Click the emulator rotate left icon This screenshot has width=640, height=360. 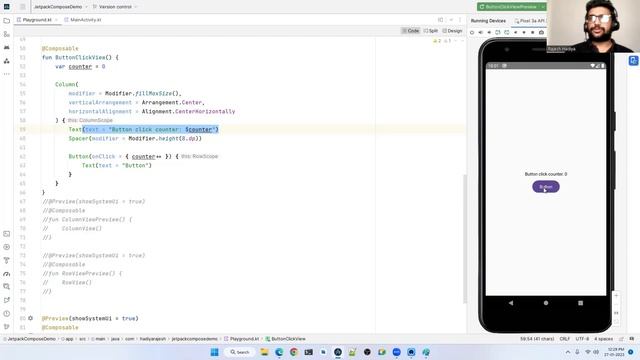(x=498, y=32)
